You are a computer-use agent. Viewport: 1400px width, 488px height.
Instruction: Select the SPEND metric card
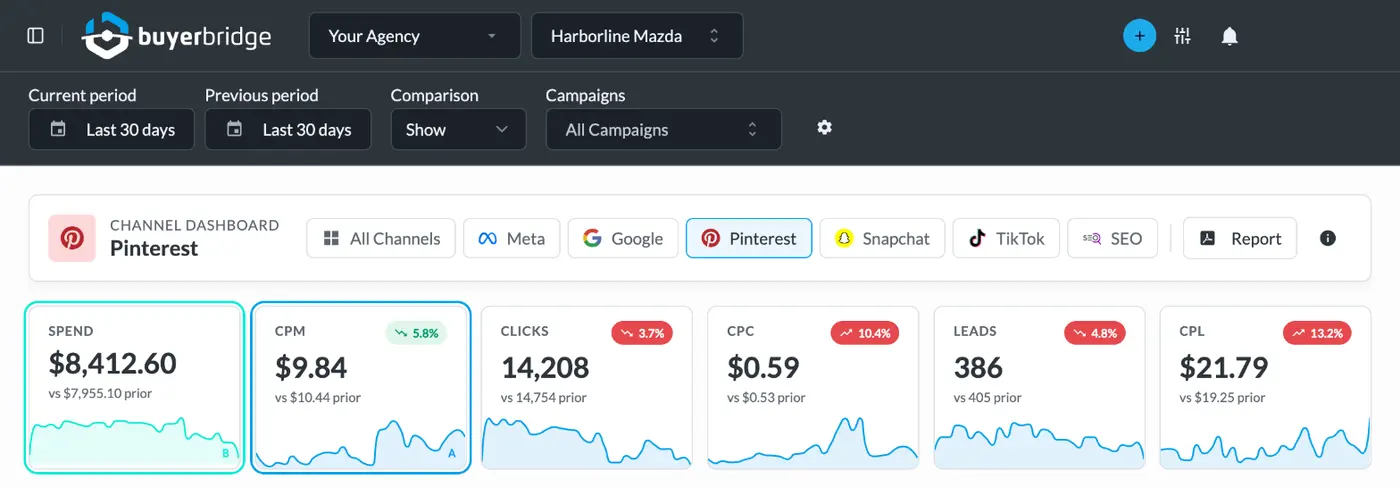tap(135, 388)
